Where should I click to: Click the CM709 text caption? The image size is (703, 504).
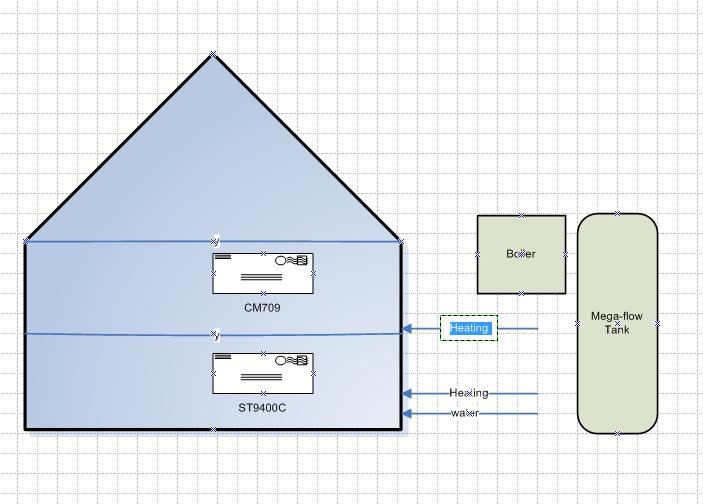pyautogui.click(x=262, y=308)
